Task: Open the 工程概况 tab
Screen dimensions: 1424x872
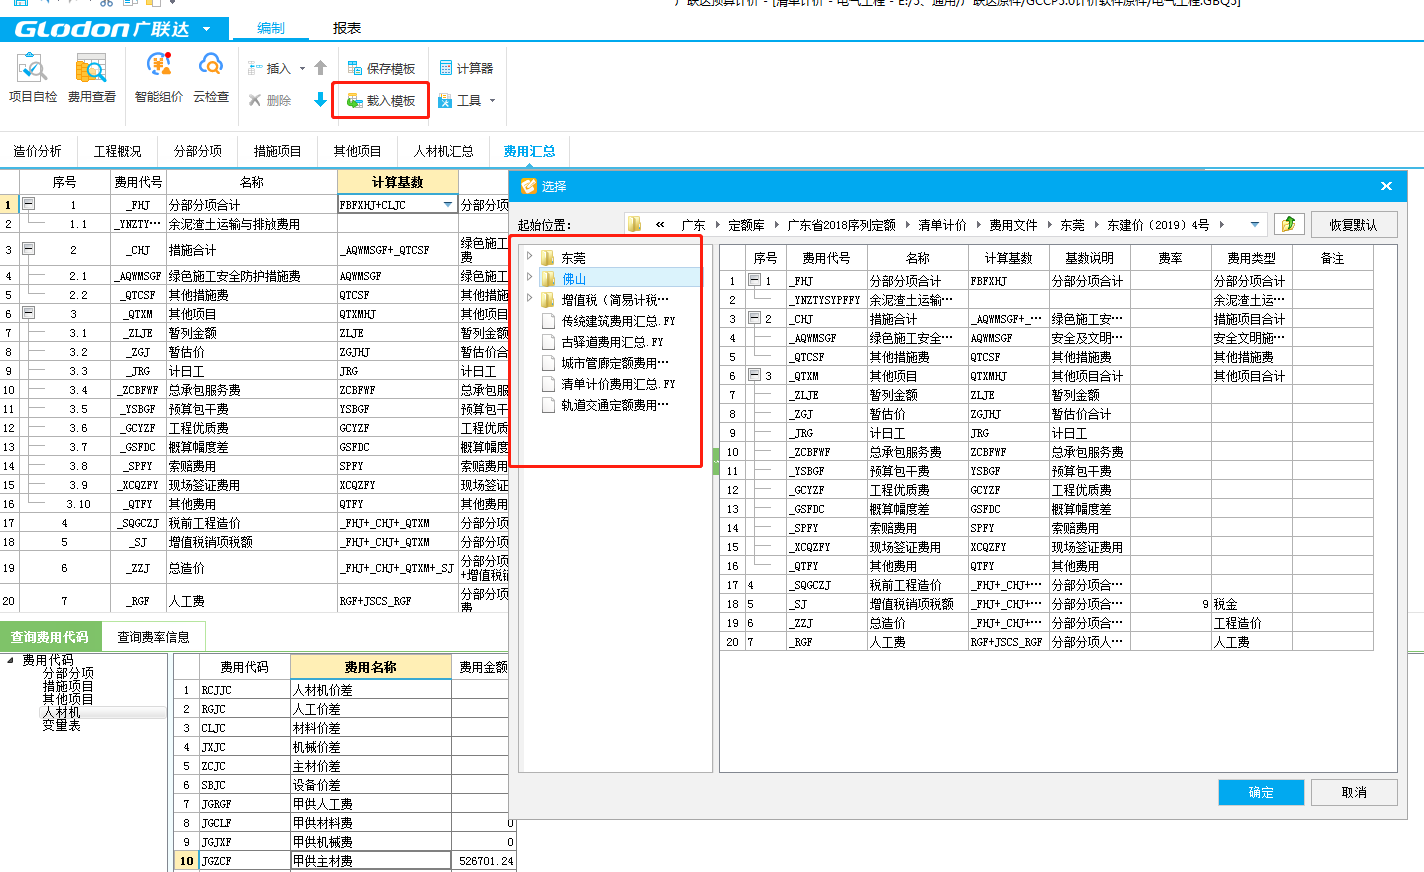Action: [118, 151]
